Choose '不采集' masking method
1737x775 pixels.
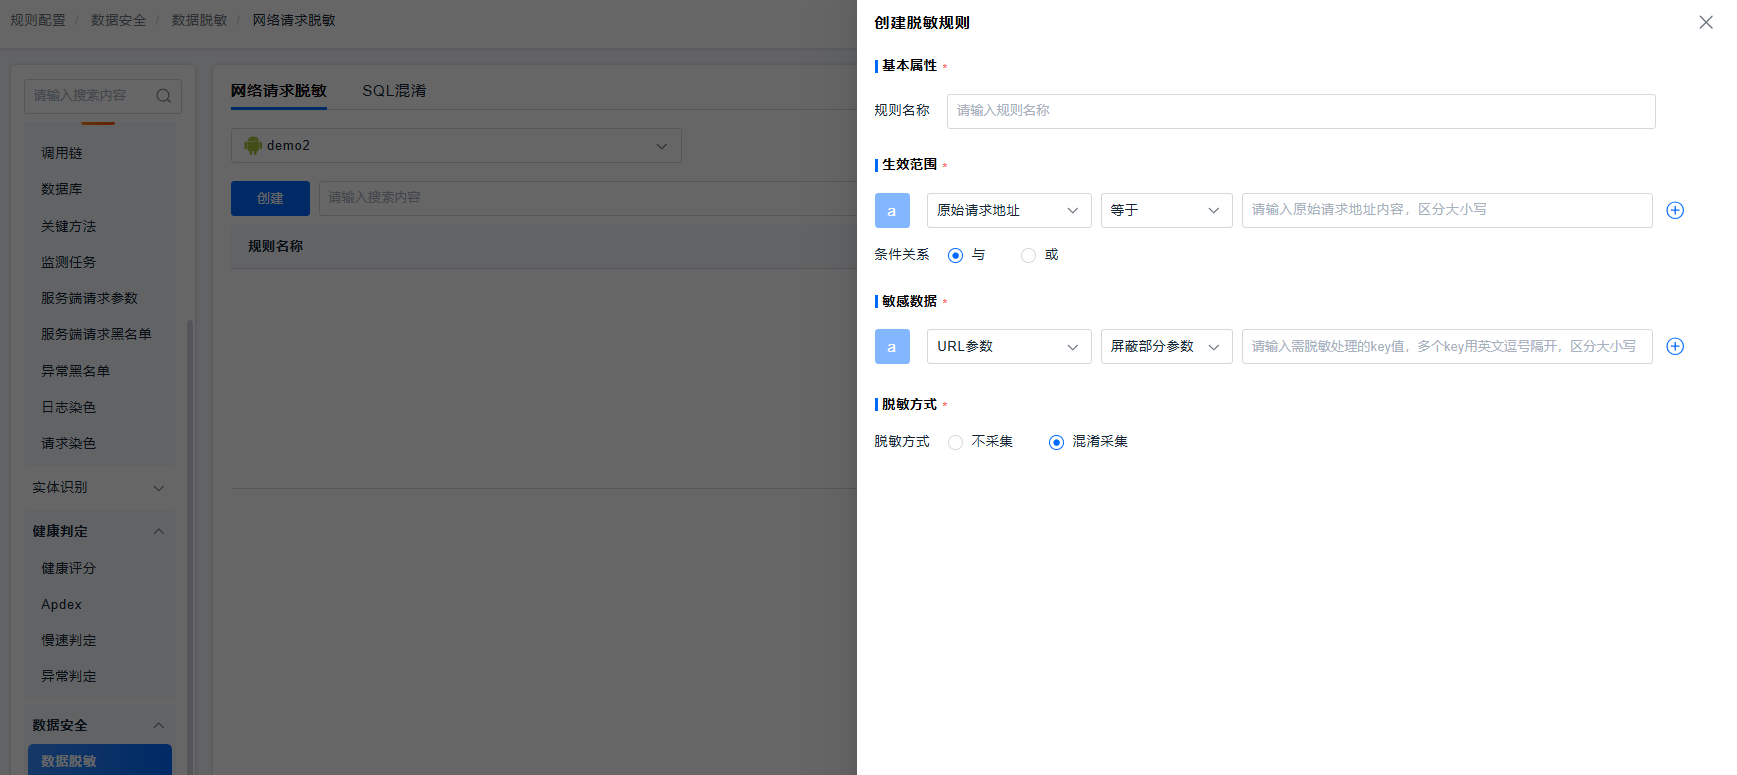[956, 442]
